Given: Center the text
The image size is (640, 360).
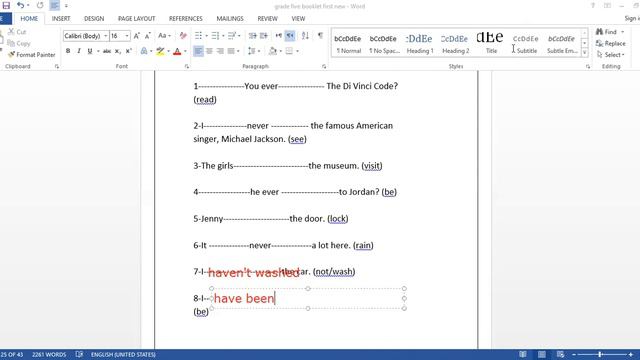Looking at the screenshot, I should (209, 51).
